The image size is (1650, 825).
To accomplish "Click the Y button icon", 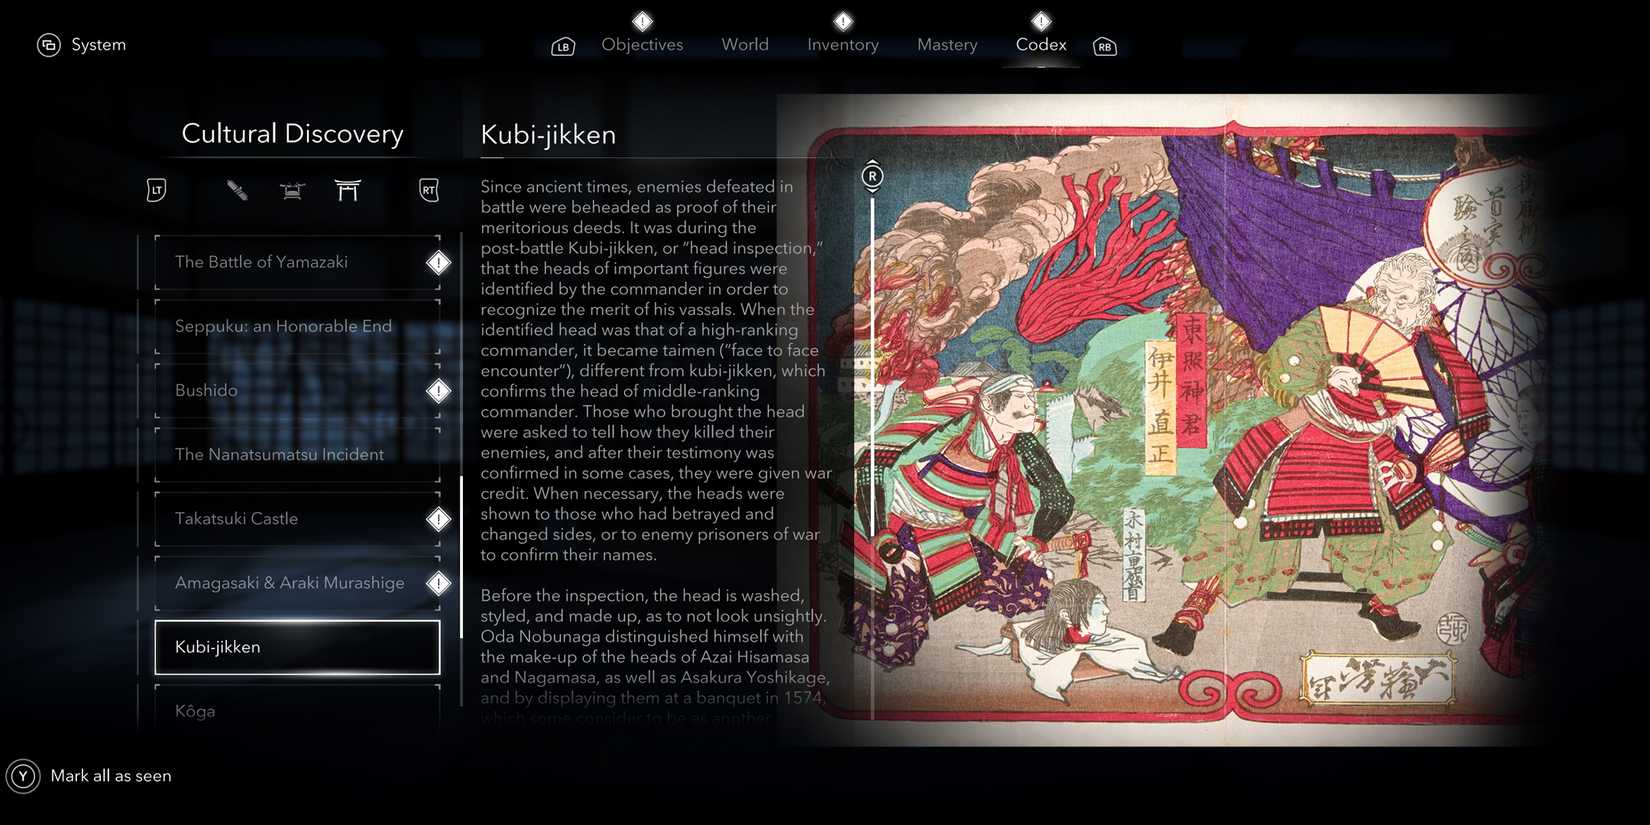I will pyautogui.click(x=23, y=776).
